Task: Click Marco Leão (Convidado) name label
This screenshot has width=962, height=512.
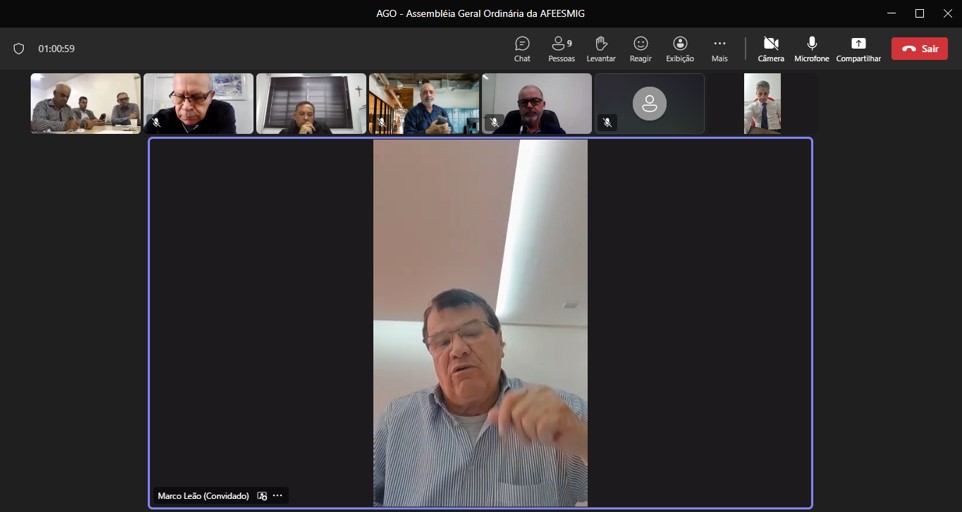Action: click(203, 496)
